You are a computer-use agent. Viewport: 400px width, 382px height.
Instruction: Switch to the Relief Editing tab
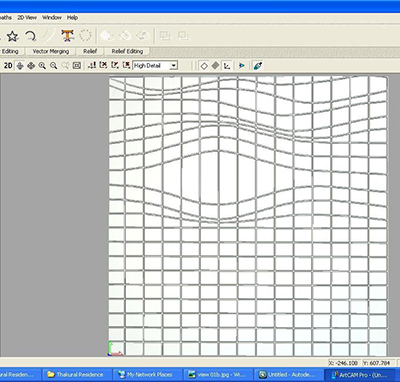coord(127,51)
